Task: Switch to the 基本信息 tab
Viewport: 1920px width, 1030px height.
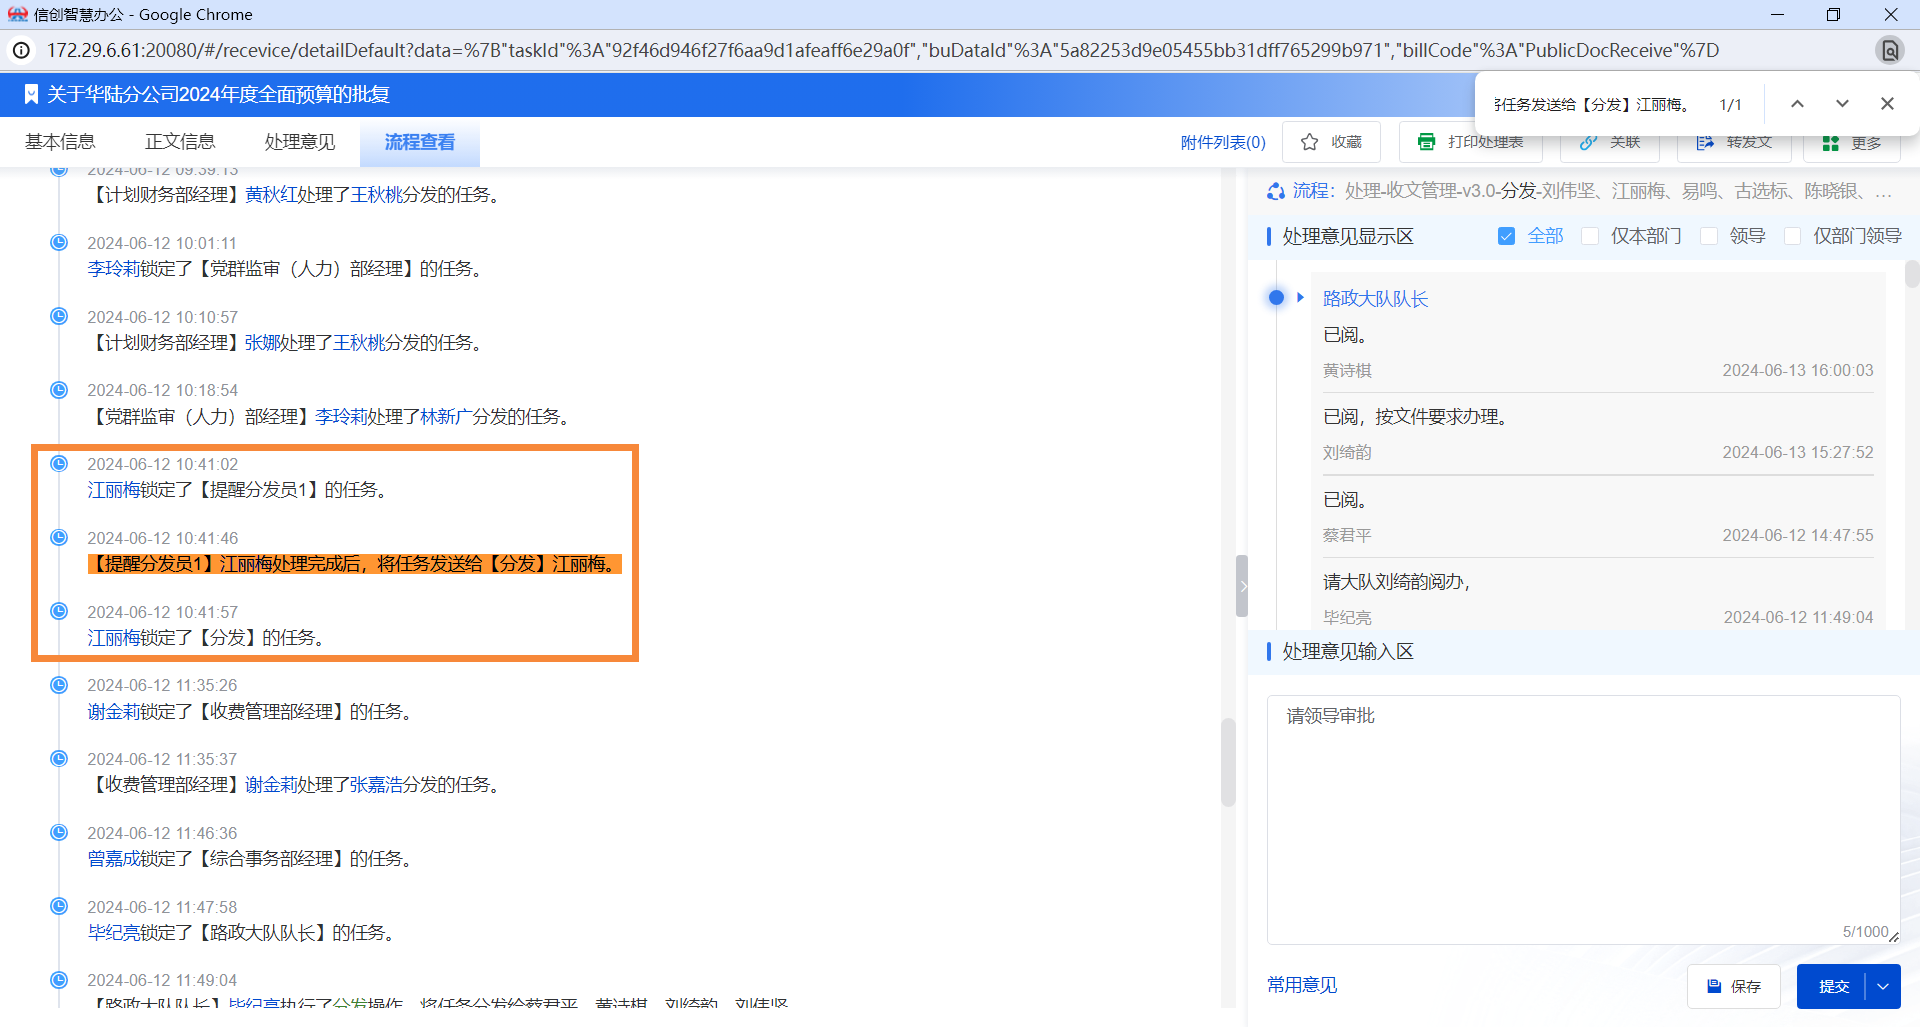Action: [60, 142]
